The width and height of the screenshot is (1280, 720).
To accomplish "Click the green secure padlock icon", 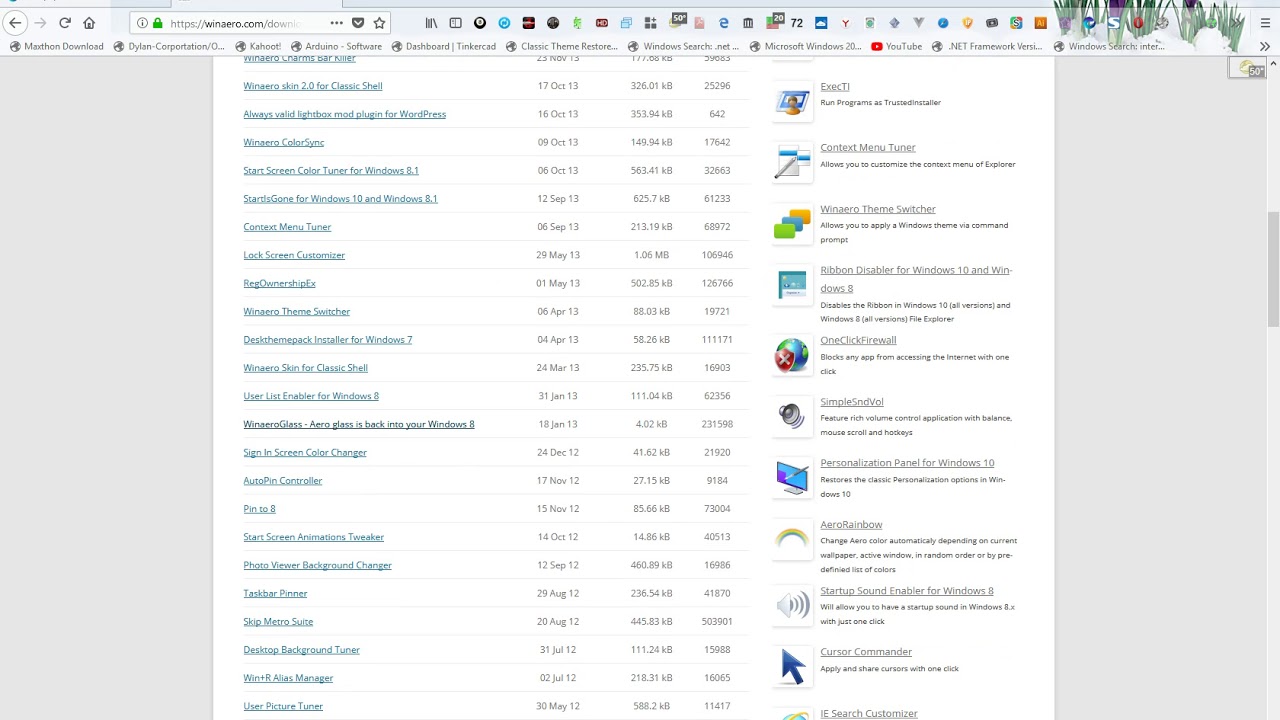I will (157, 23).
